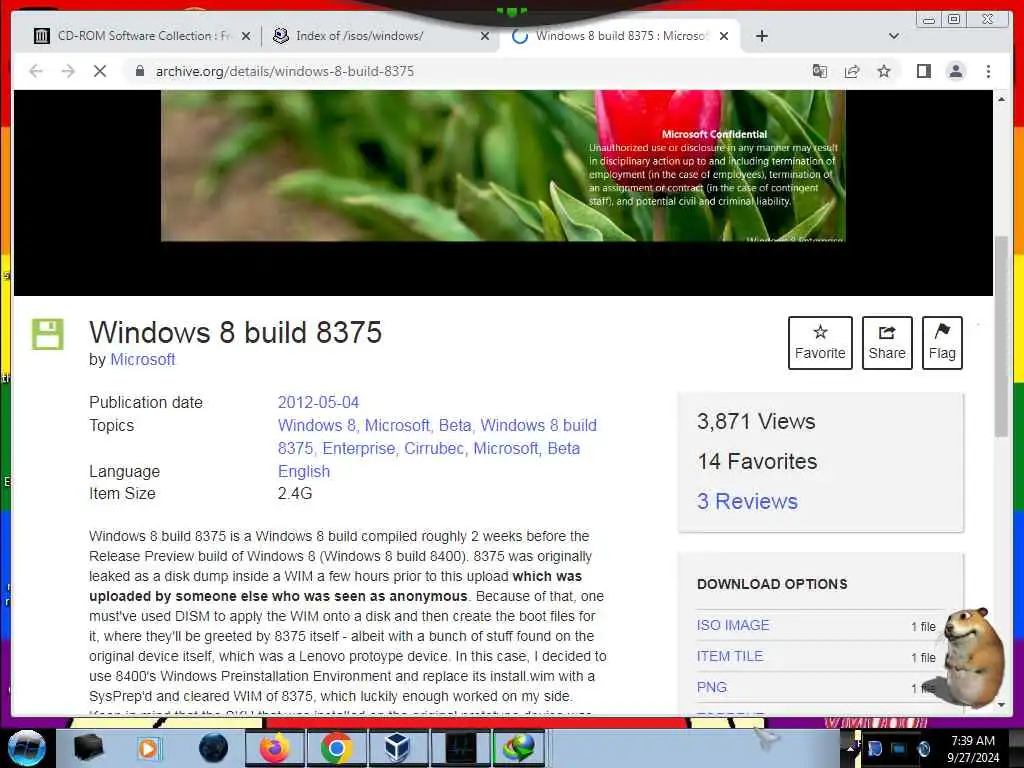Viewport: 1024px width, 768px height.
Task: Open Microsoft creator link
Action: pos(142,359)
